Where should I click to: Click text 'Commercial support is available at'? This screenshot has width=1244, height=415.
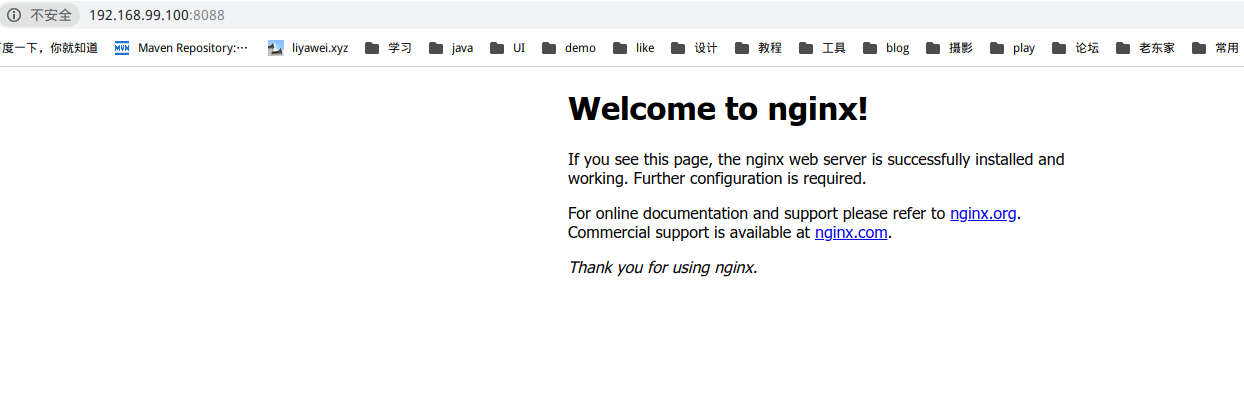pos(689,233)
